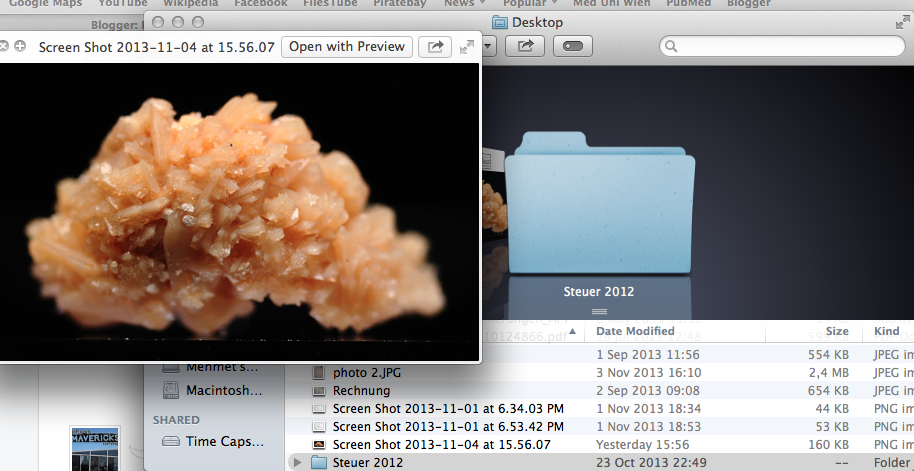Viewport: 914px width, 471px height.
Task: Select the Steuer 2012 folder row
Action: pos(599,462)
